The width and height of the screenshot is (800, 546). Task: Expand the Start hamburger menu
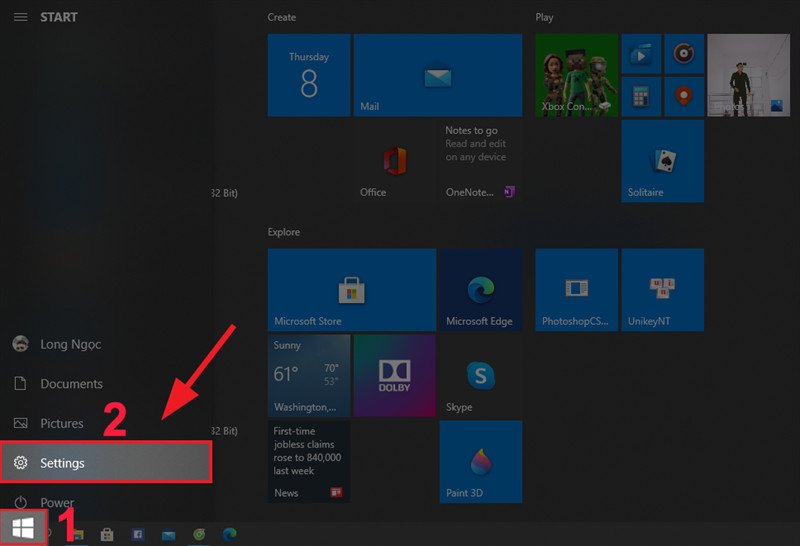(20, 17)
